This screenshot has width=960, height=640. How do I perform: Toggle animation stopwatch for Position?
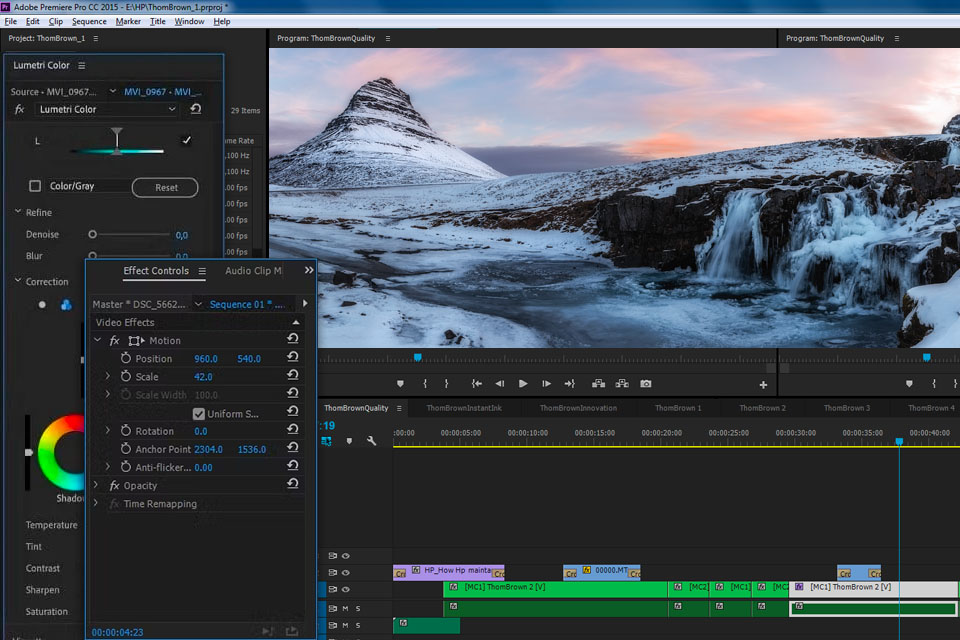click(x=126, y=358)
